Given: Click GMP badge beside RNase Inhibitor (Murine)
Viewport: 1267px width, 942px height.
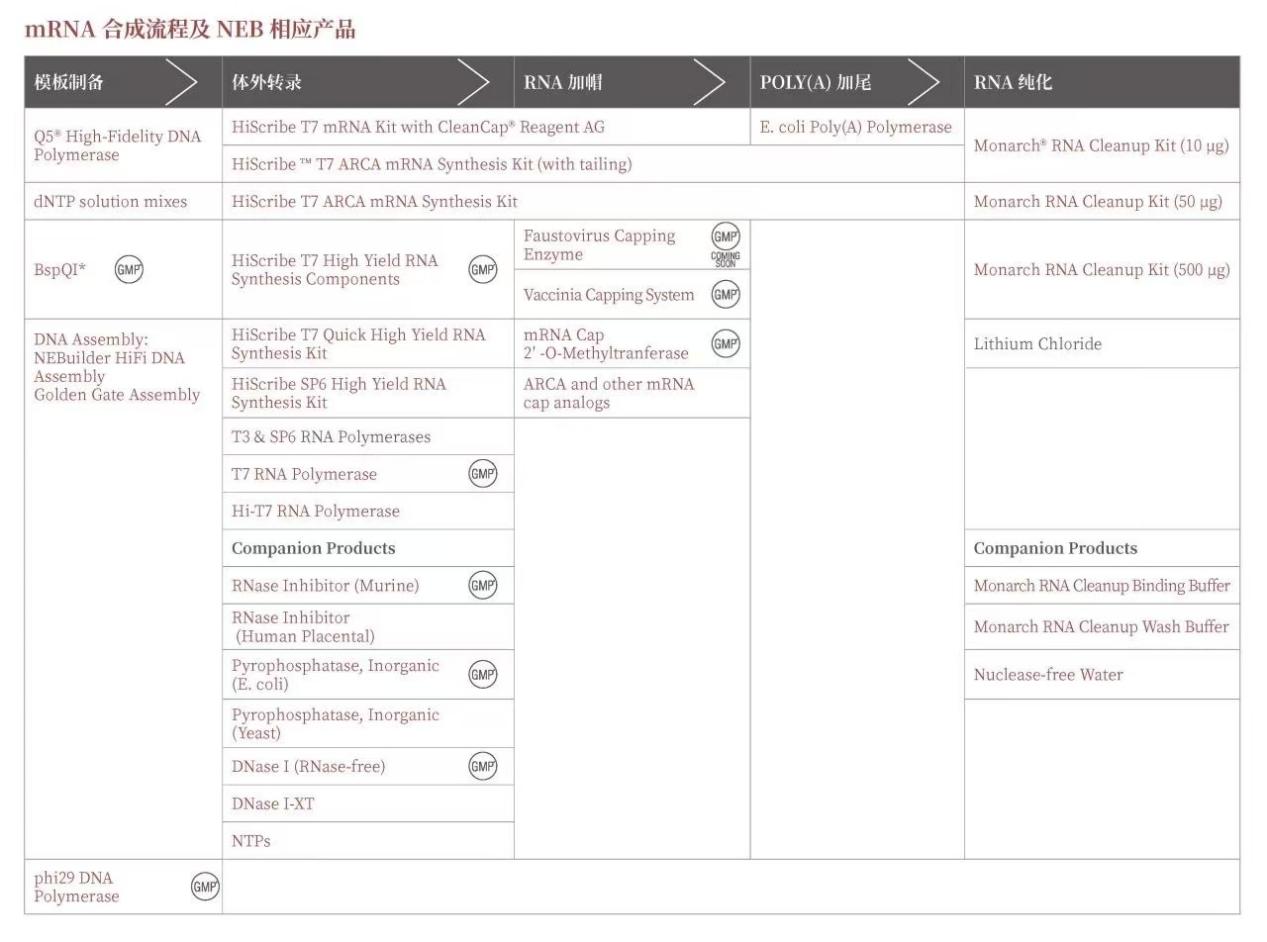Looking at the screenshot, I should 483,586.
